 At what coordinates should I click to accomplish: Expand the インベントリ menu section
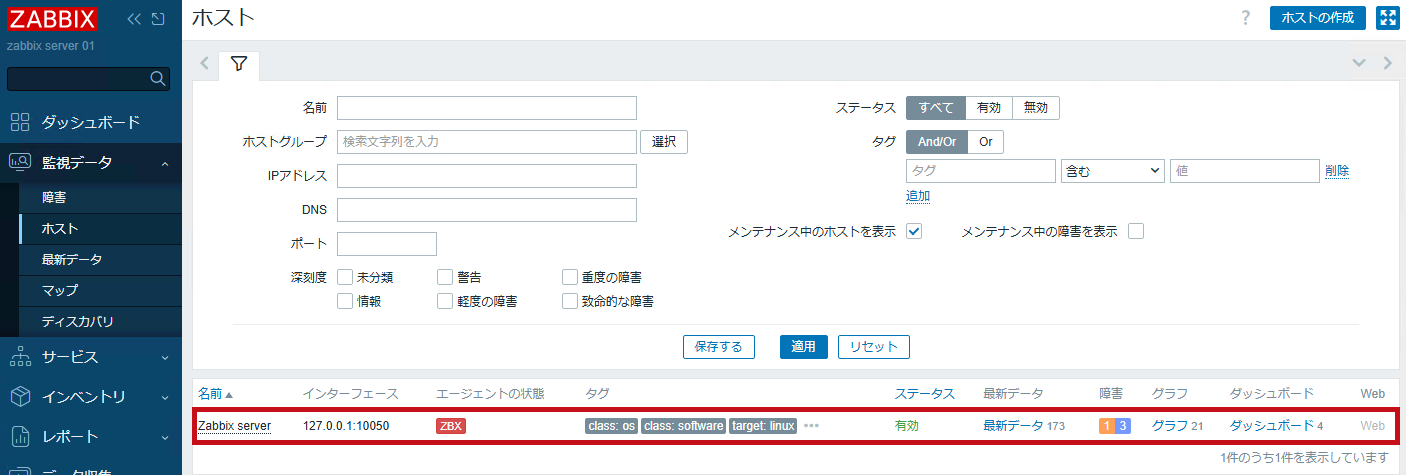coord(90,396)
